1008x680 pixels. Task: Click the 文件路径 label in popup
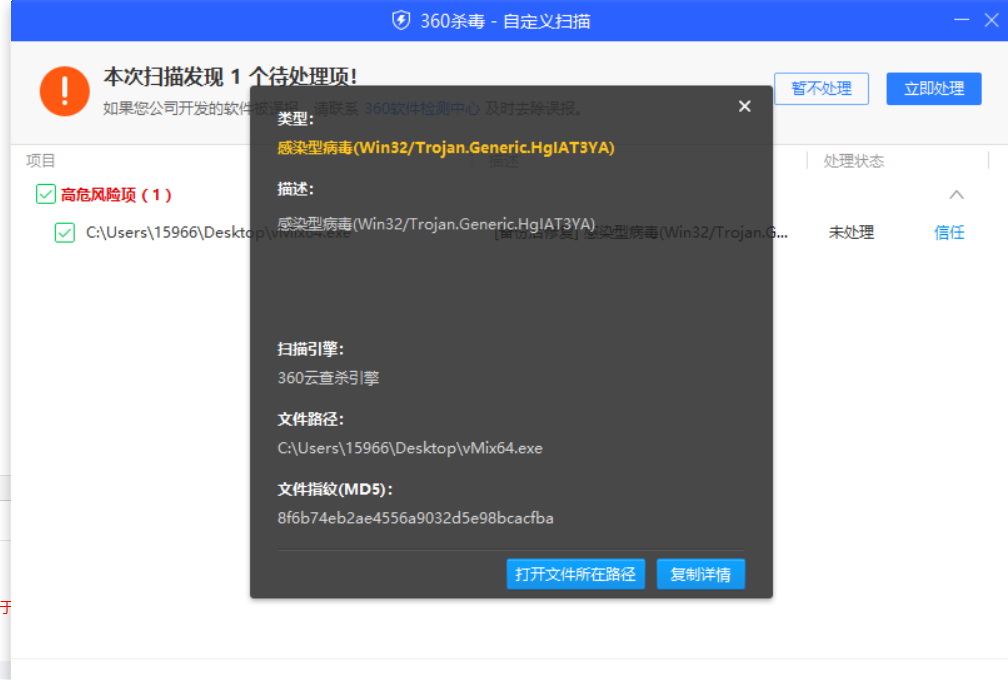[x=310, y=419]
